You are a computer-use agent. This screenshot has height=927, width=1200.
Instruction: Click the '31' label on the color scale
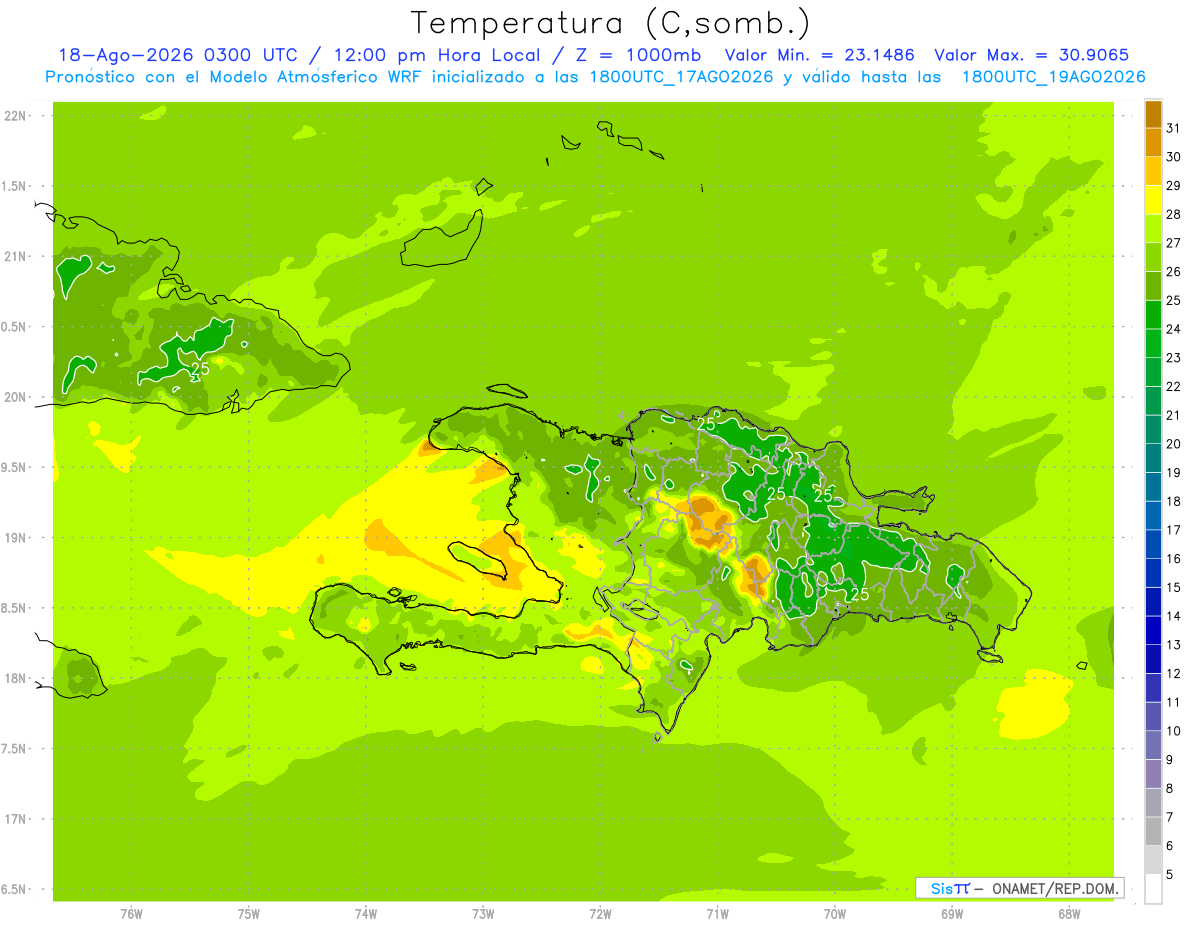1173,128
